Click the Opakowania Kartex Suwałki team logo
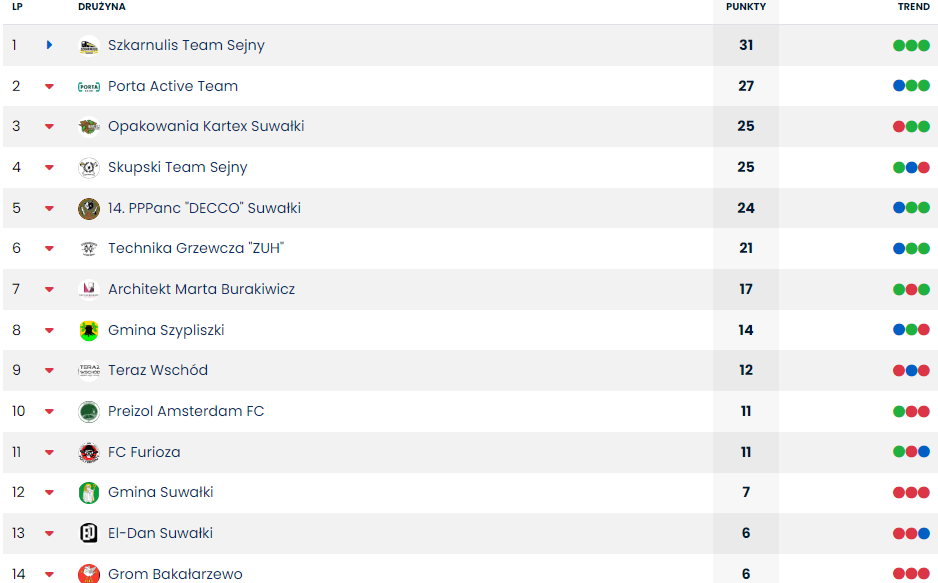 point(89,127)
